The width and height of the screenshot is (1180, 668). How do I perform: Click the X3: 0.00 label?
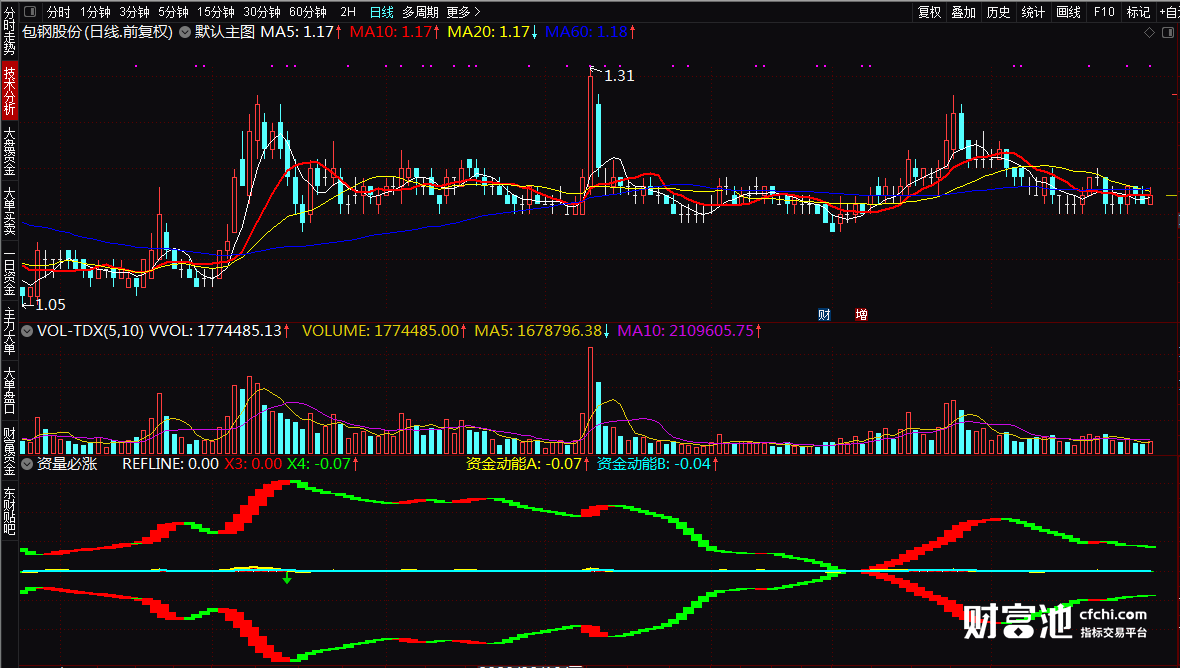coord(253,464)
